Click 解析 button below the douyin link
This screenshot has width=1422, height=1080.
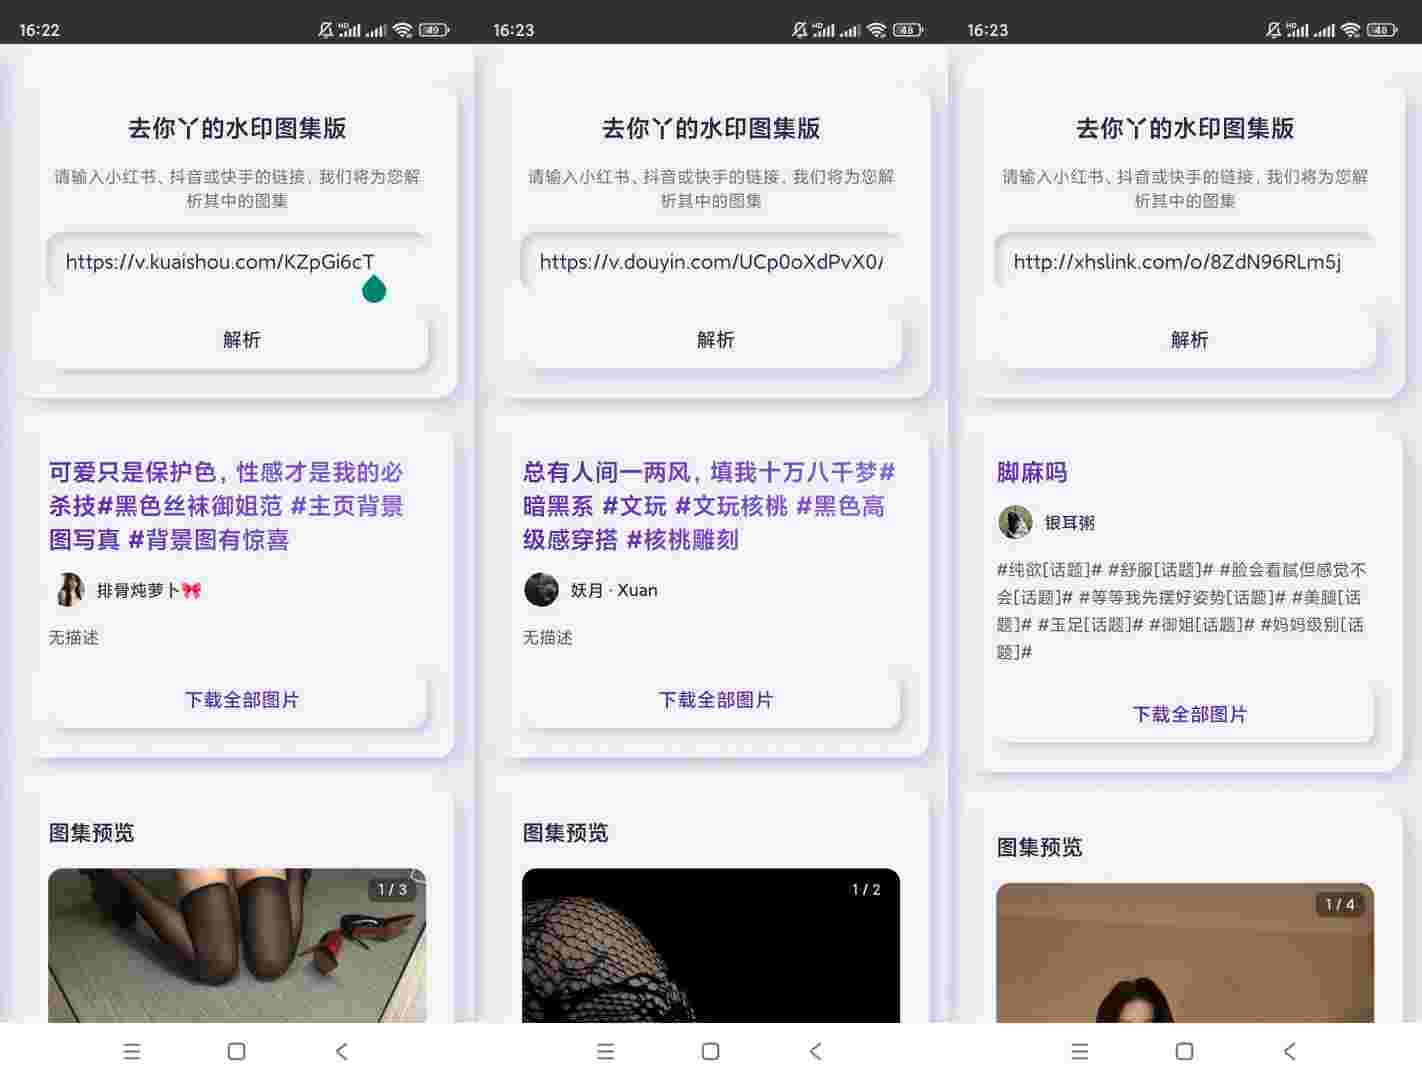point(714,340)
